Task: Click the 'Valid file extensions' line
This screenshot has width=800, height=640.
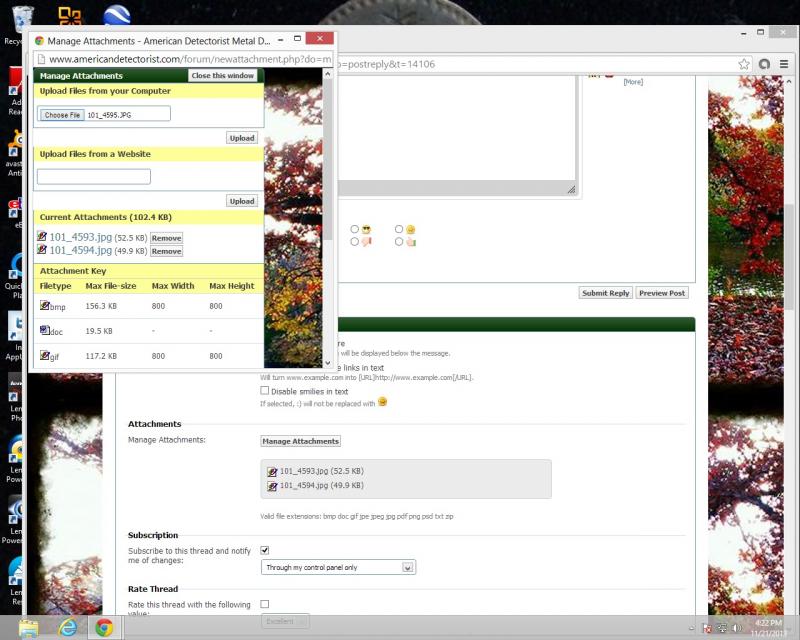Action: [357, 516]
